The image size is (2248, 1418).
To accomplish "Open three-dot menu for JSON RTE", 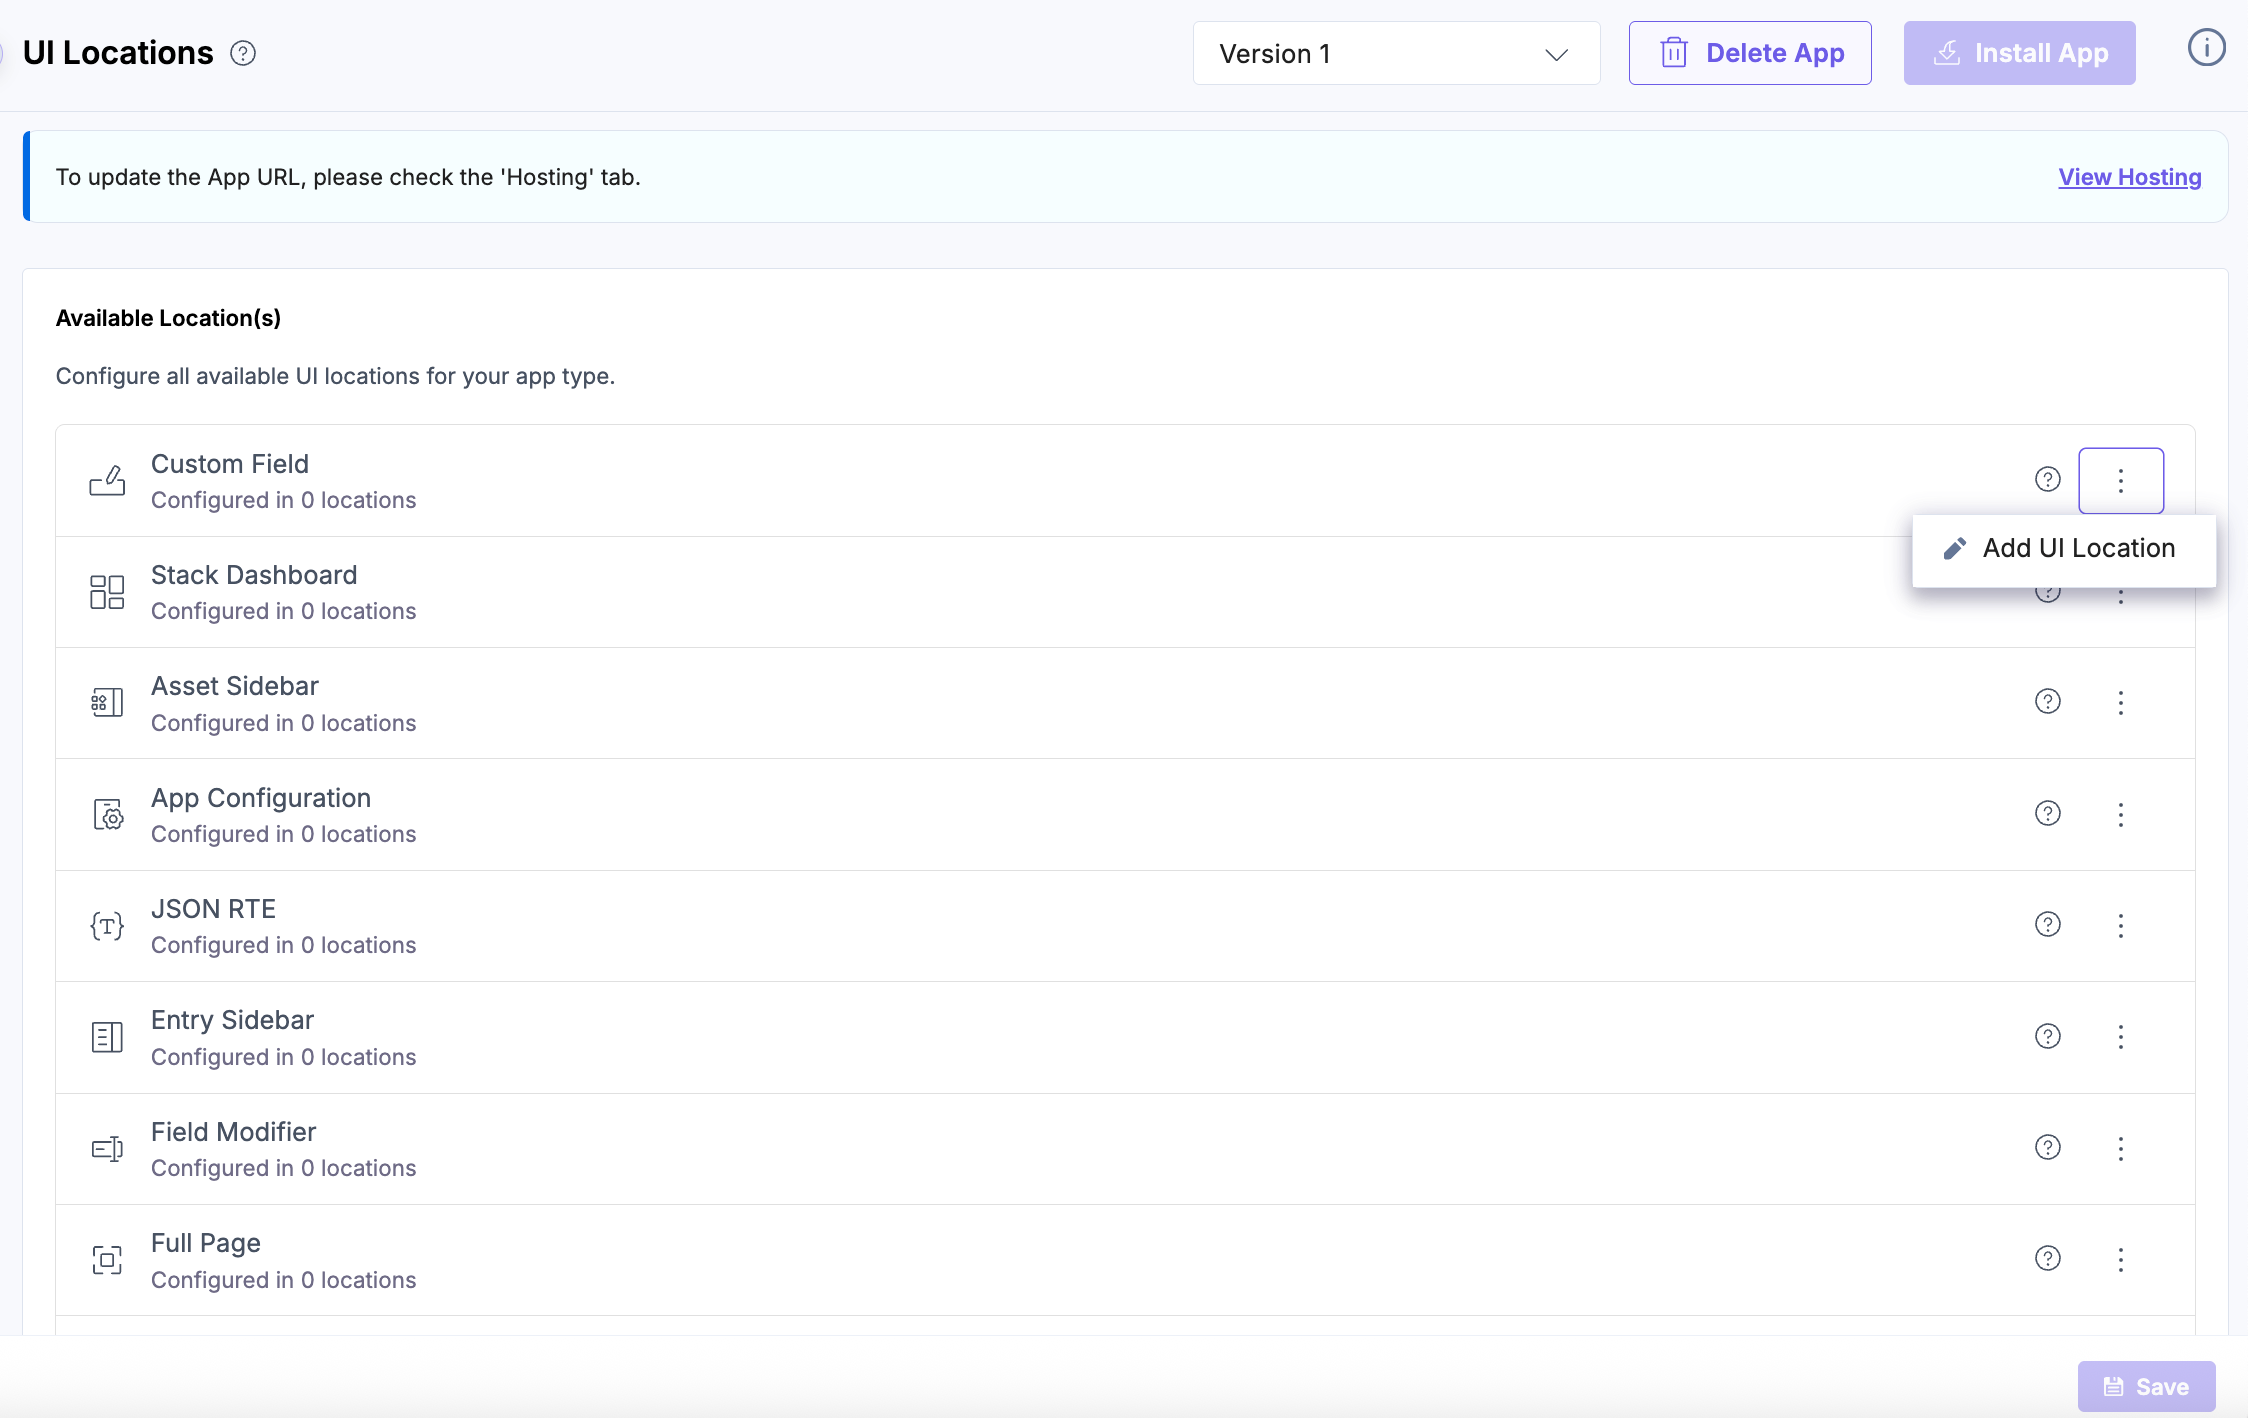I will 2120,926.
